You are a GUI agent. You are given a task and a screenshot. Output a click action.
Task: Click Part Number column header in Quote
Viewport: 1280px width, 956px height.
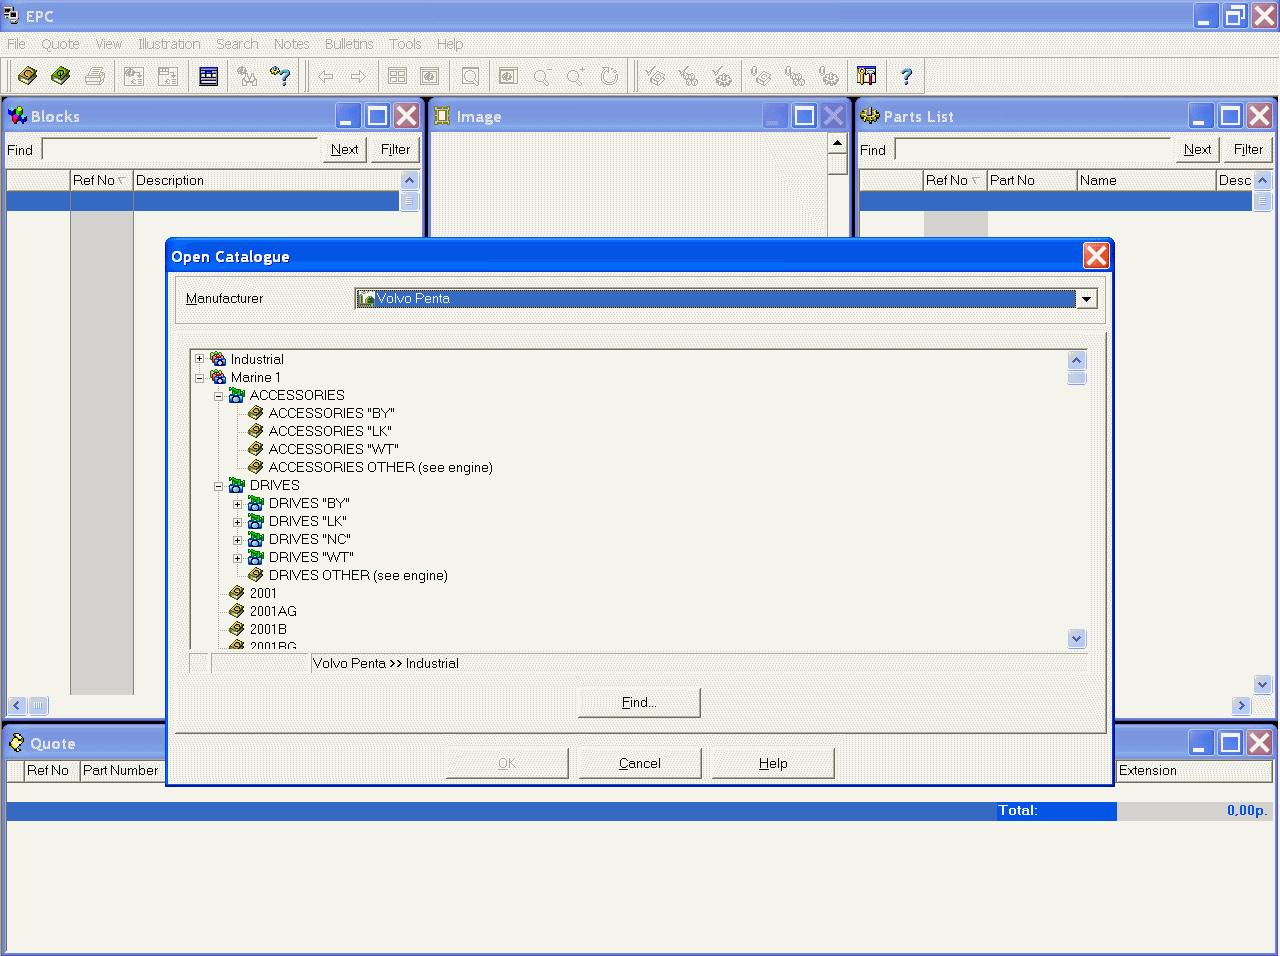coord(121,770)
